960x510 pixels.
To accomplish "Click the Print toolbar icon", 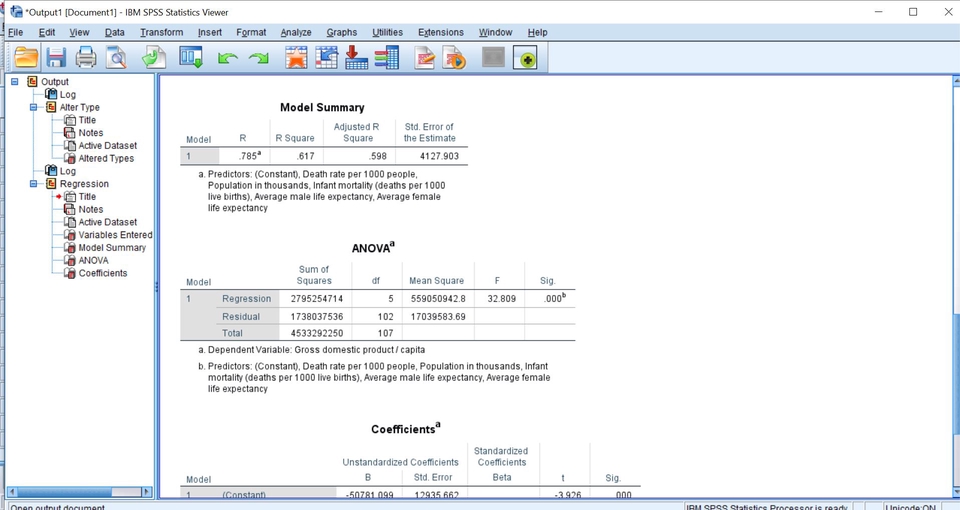I will coord(86,58).
